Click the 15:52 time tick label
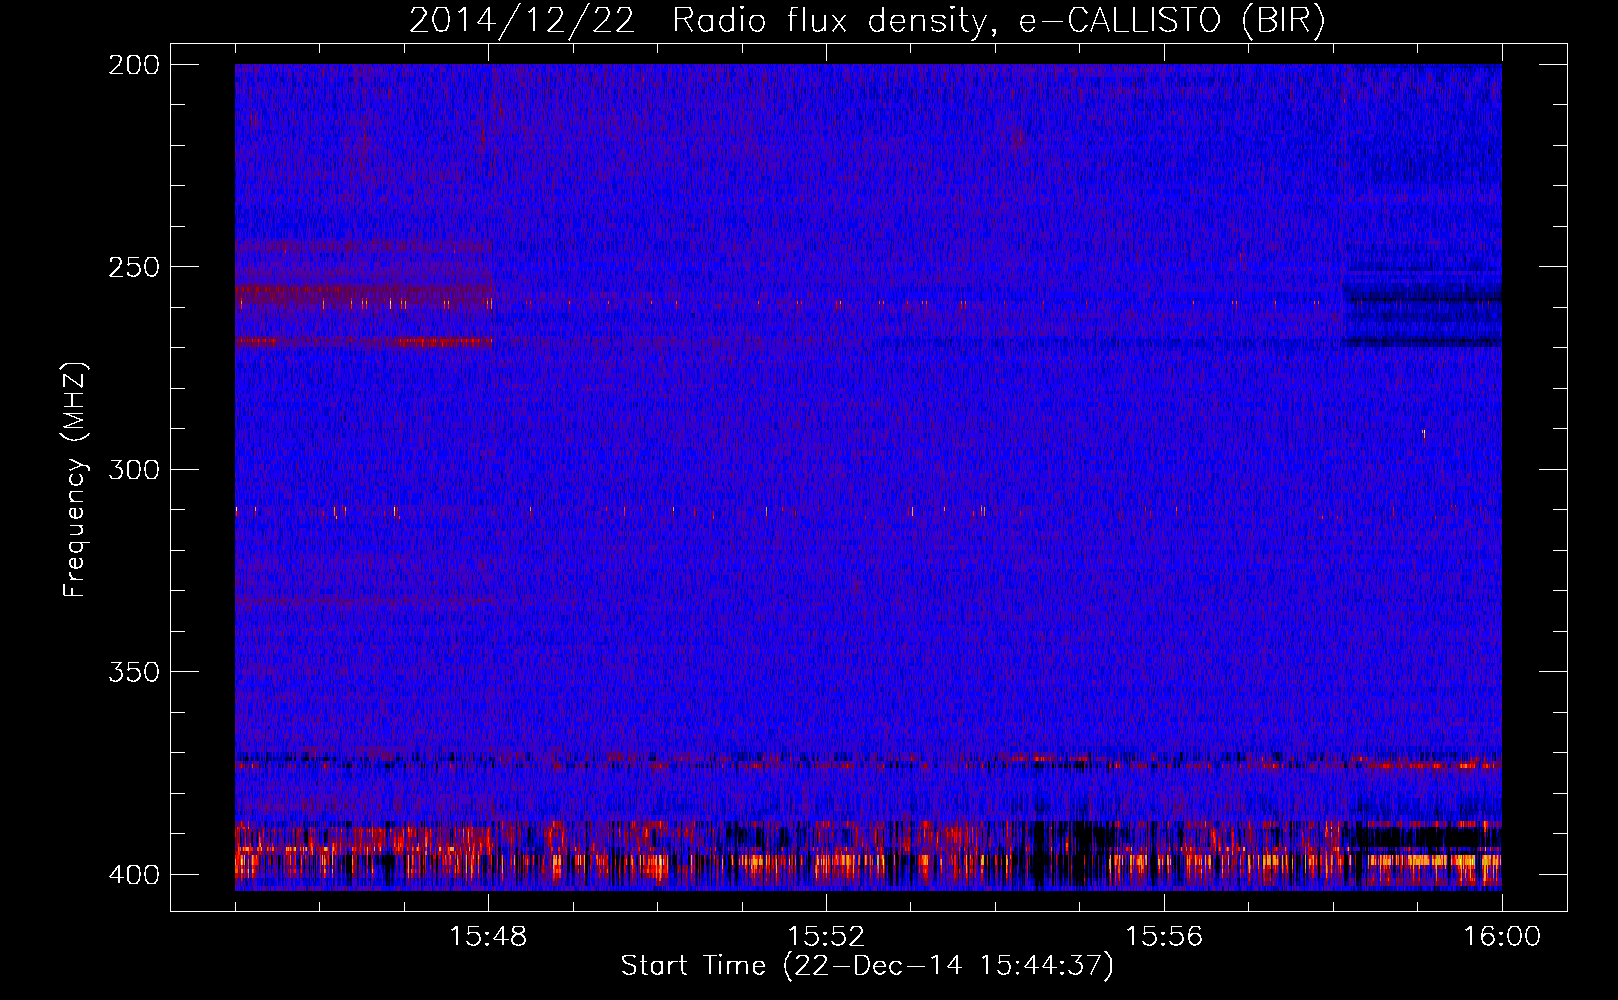1618x1000 pixels. coord(826,937)
